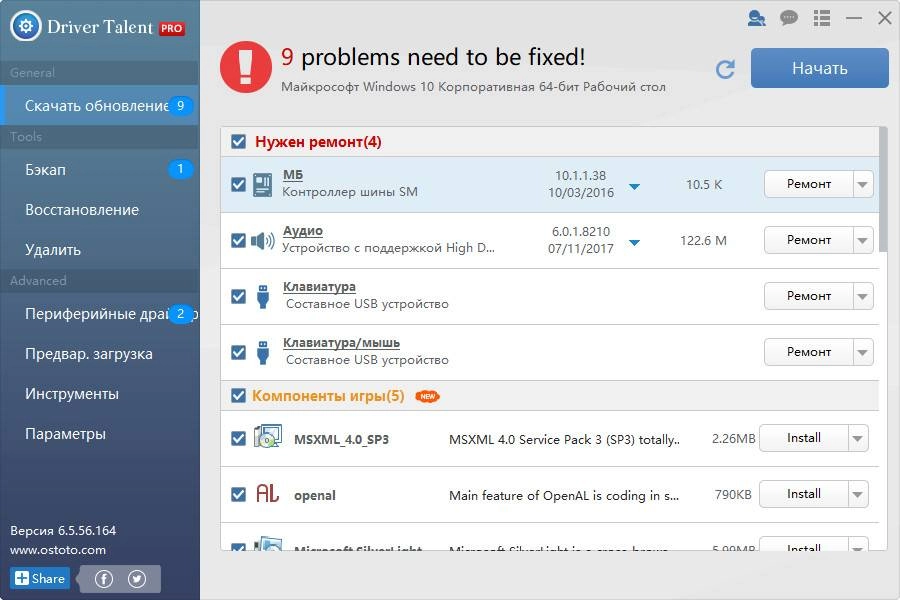Uncheck the MSXML_4.0_SP3 checkbox

point(238,439)
